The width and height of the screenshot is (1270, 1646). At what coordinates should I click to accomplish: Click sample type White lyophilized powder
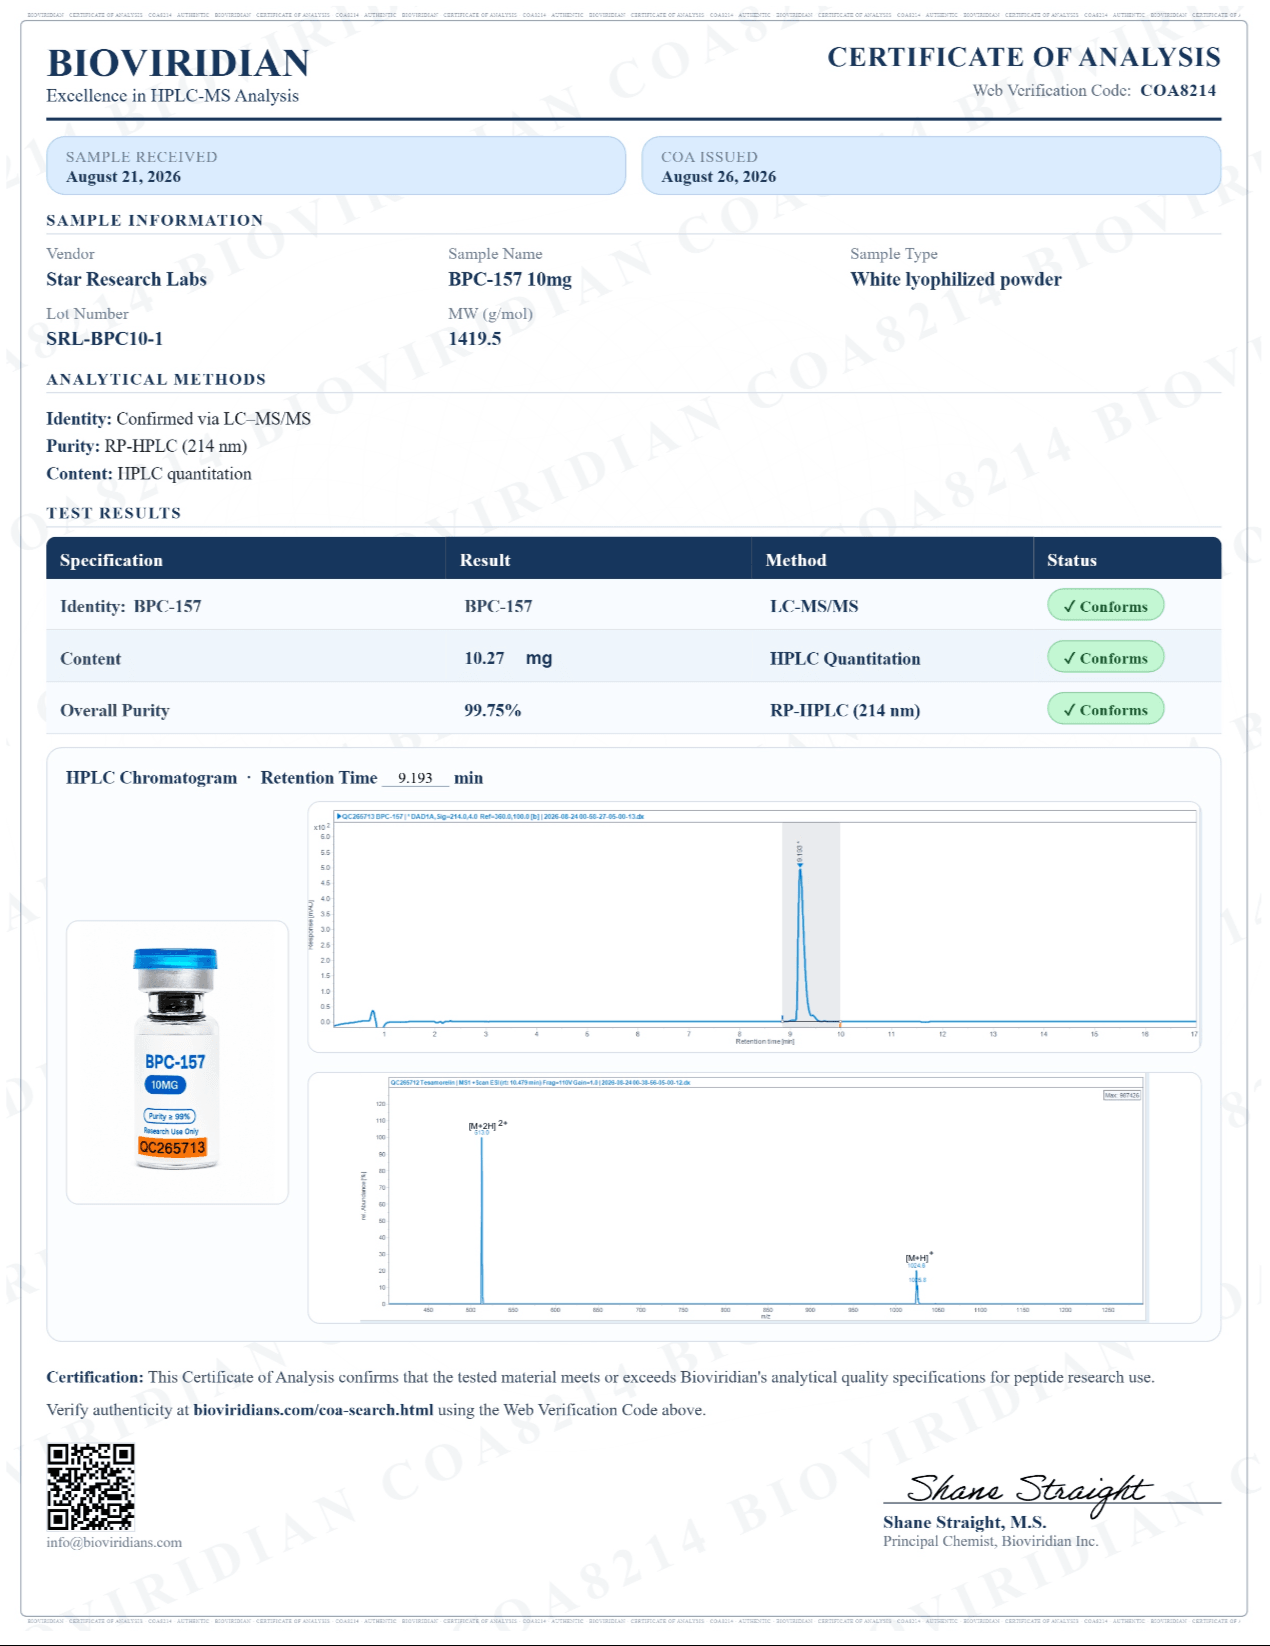pos(956,279)
